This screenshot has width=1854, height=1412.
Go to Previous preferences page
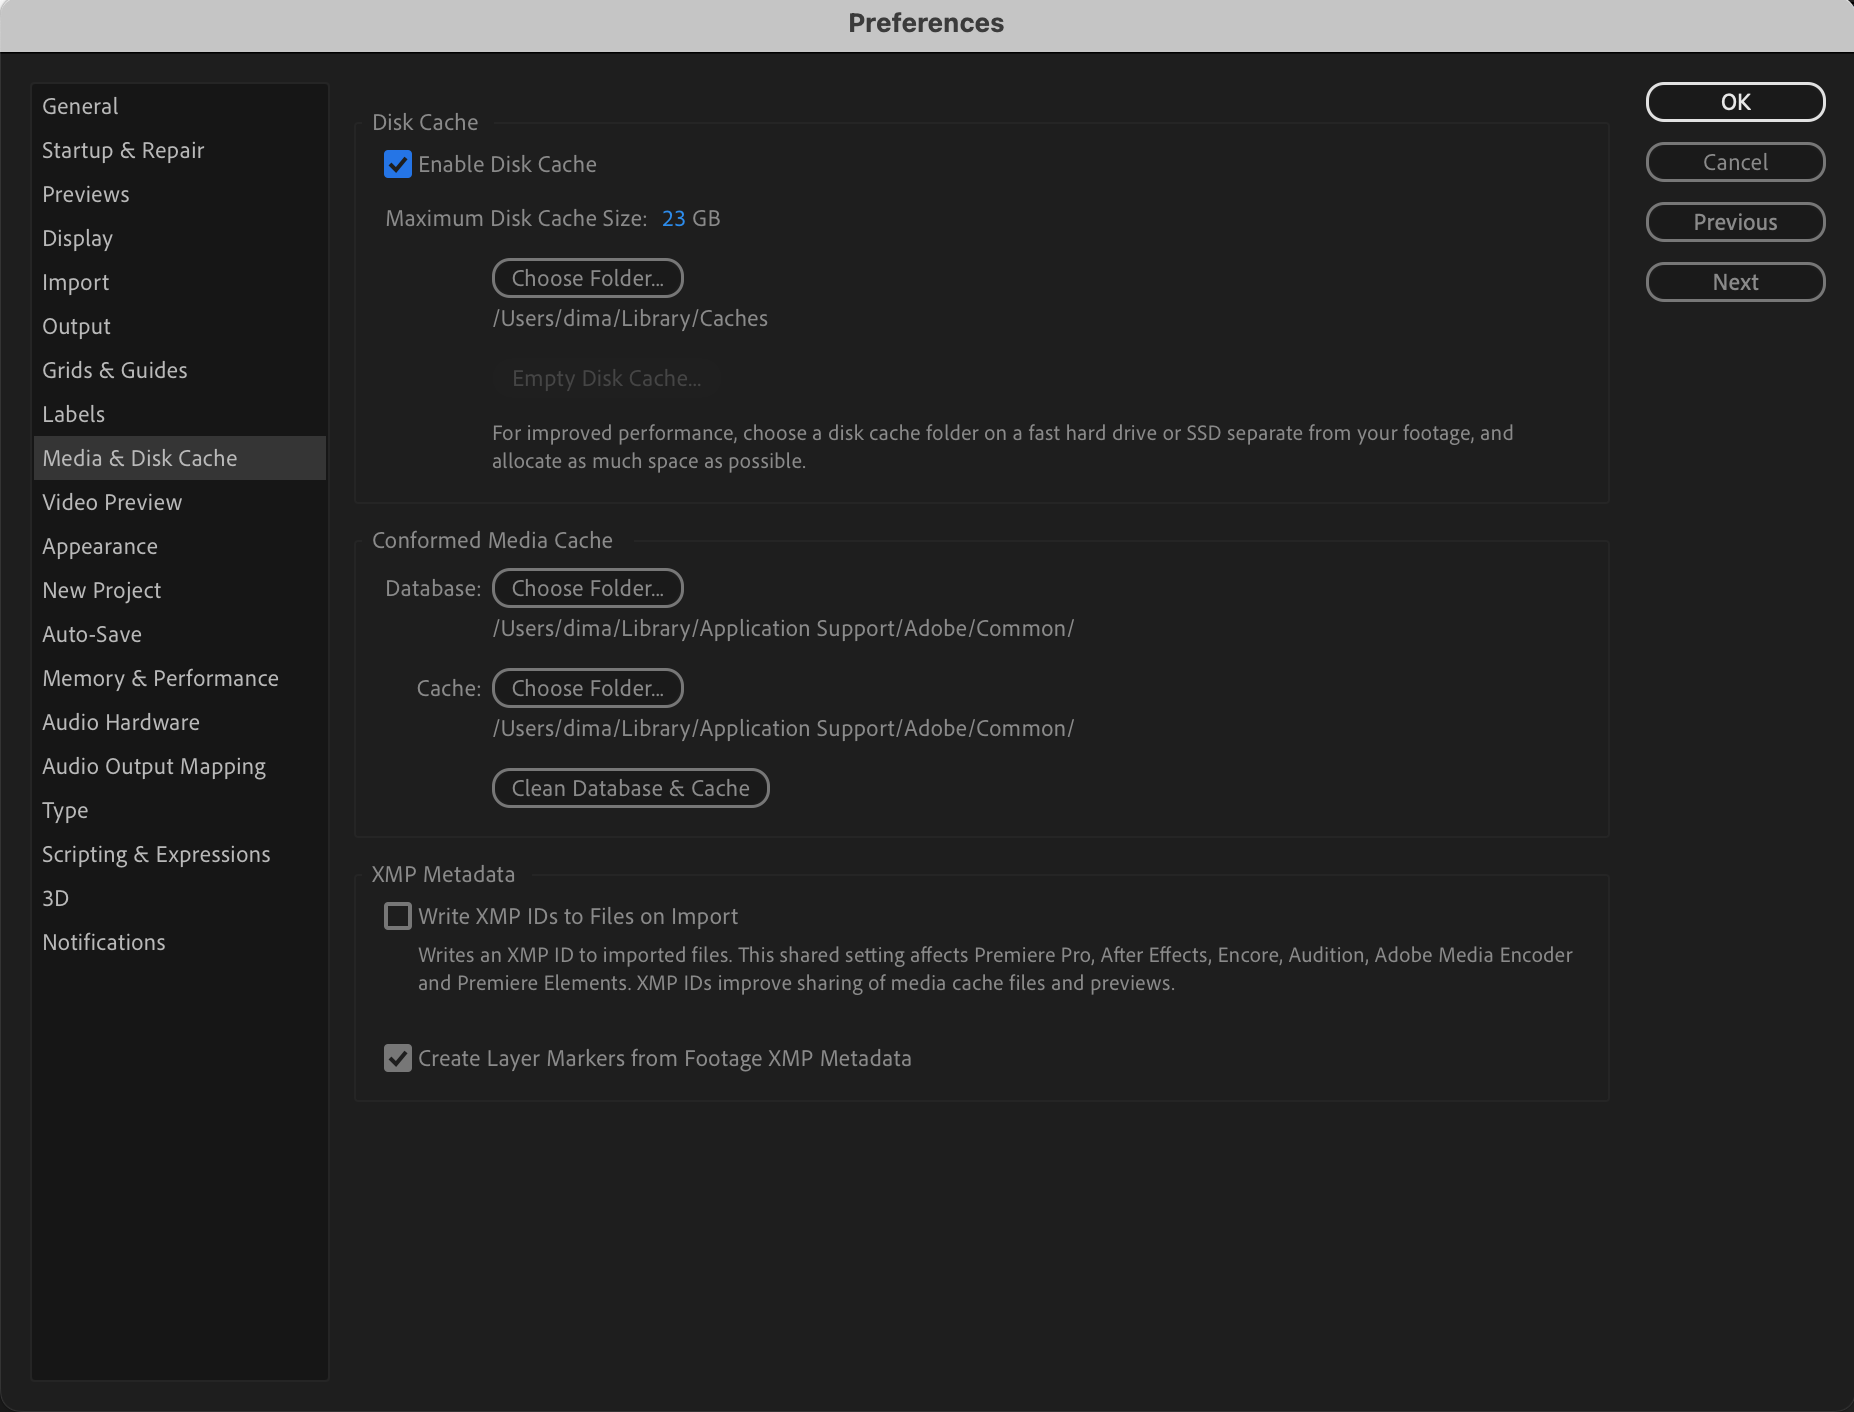pyautogui.click(x=1735, y=222)
